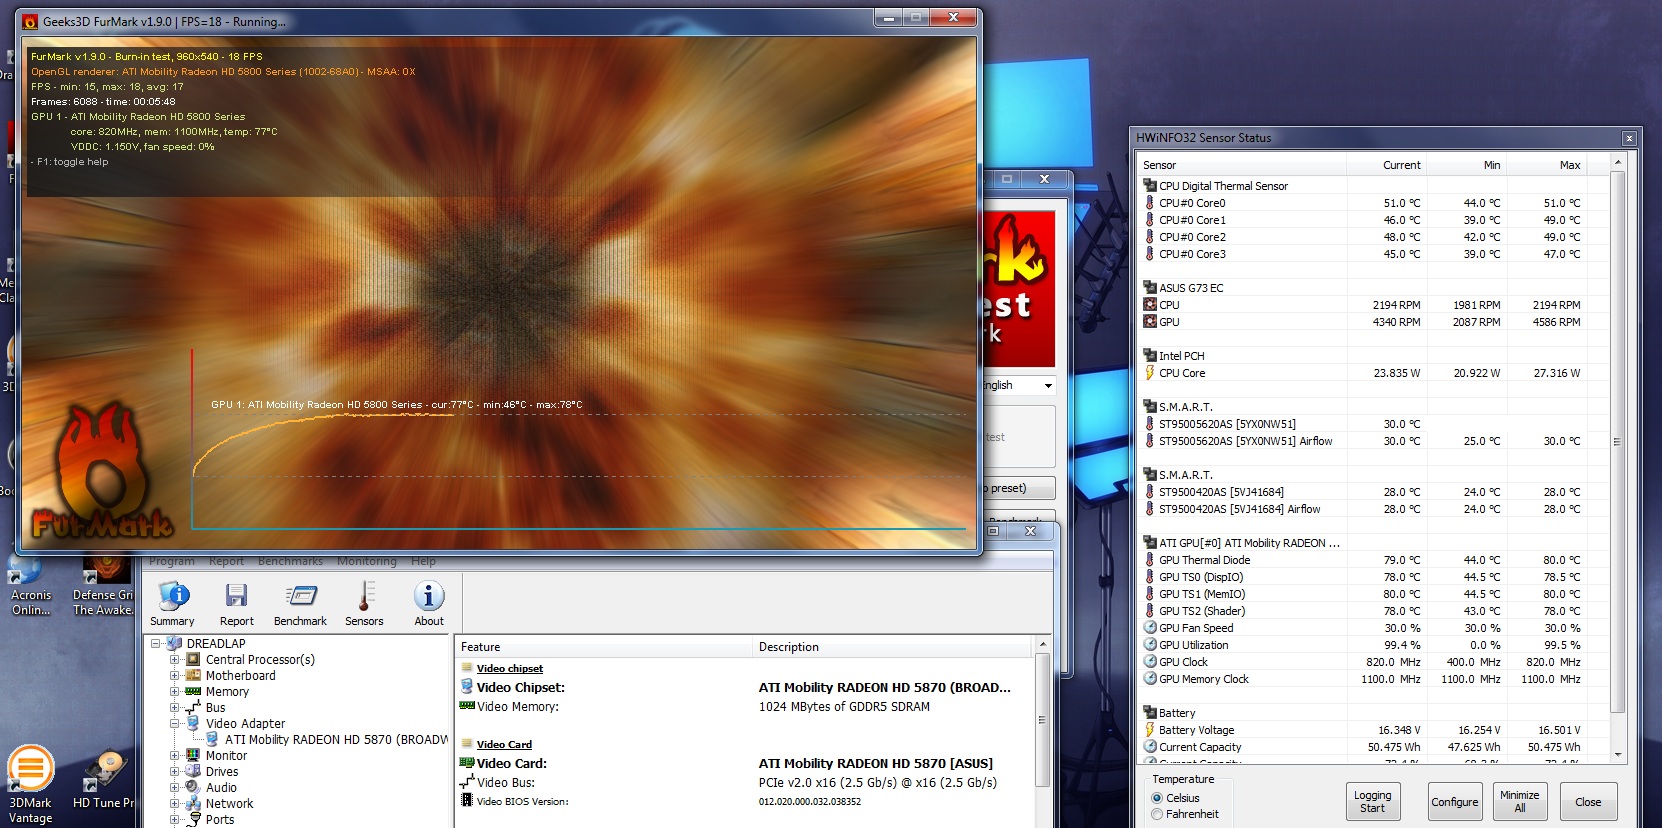Viewport: 1662px width, 828px height.
Task: Select the Celsius temperature option
Action: click(x=1157, y=798)
